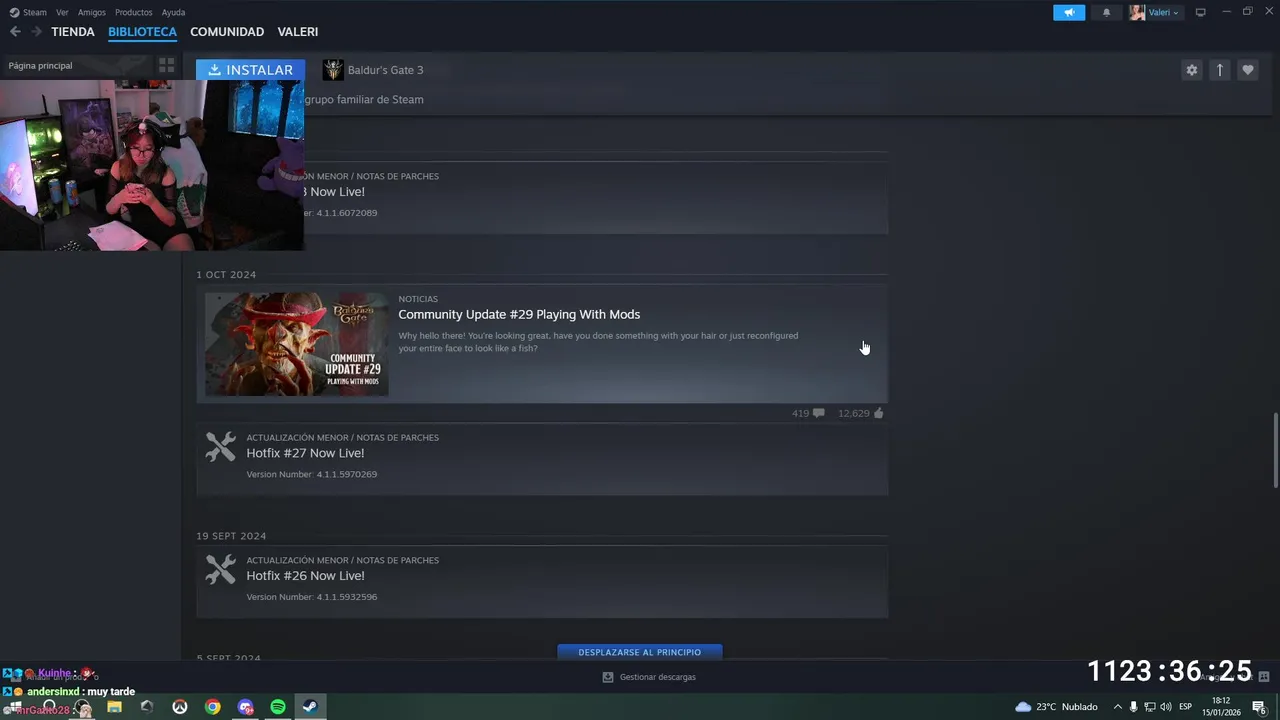
Task: Click the 19 SEPT 2024 date header
Action: click(231, 536)
